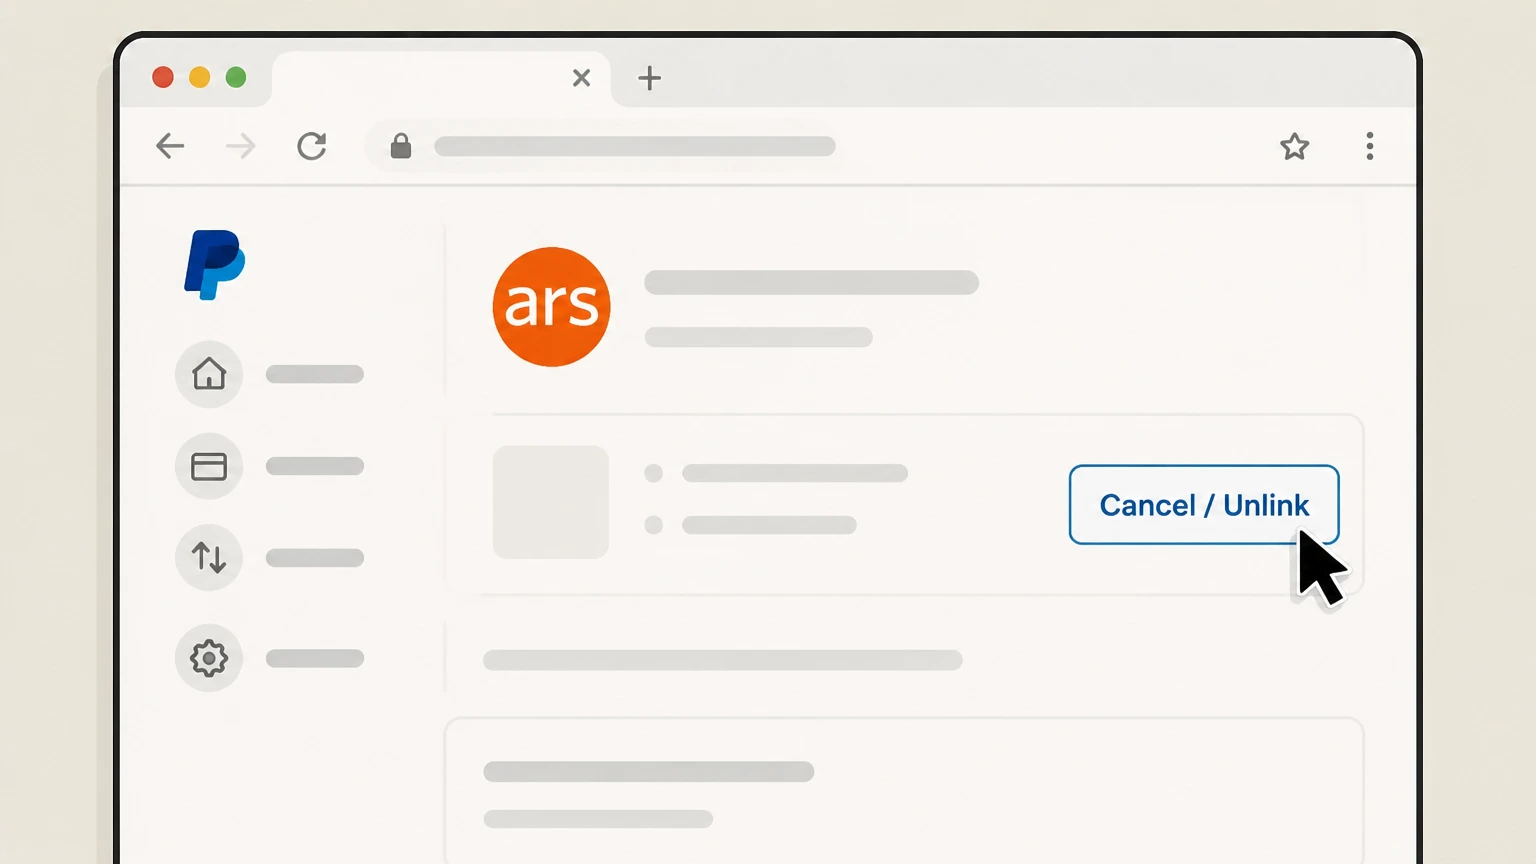
Task: Select the card wallet sidebar icon
Action: click(209, 466)
